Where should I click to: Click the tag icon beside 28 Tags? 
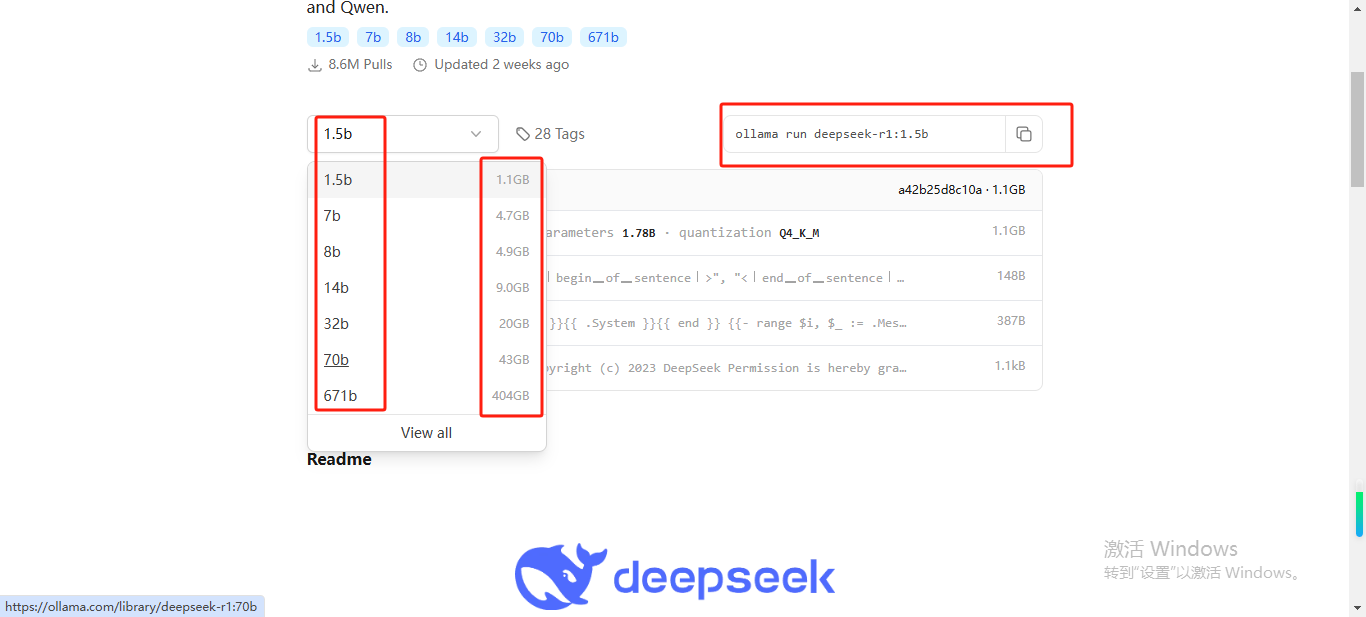coord(523,134)
